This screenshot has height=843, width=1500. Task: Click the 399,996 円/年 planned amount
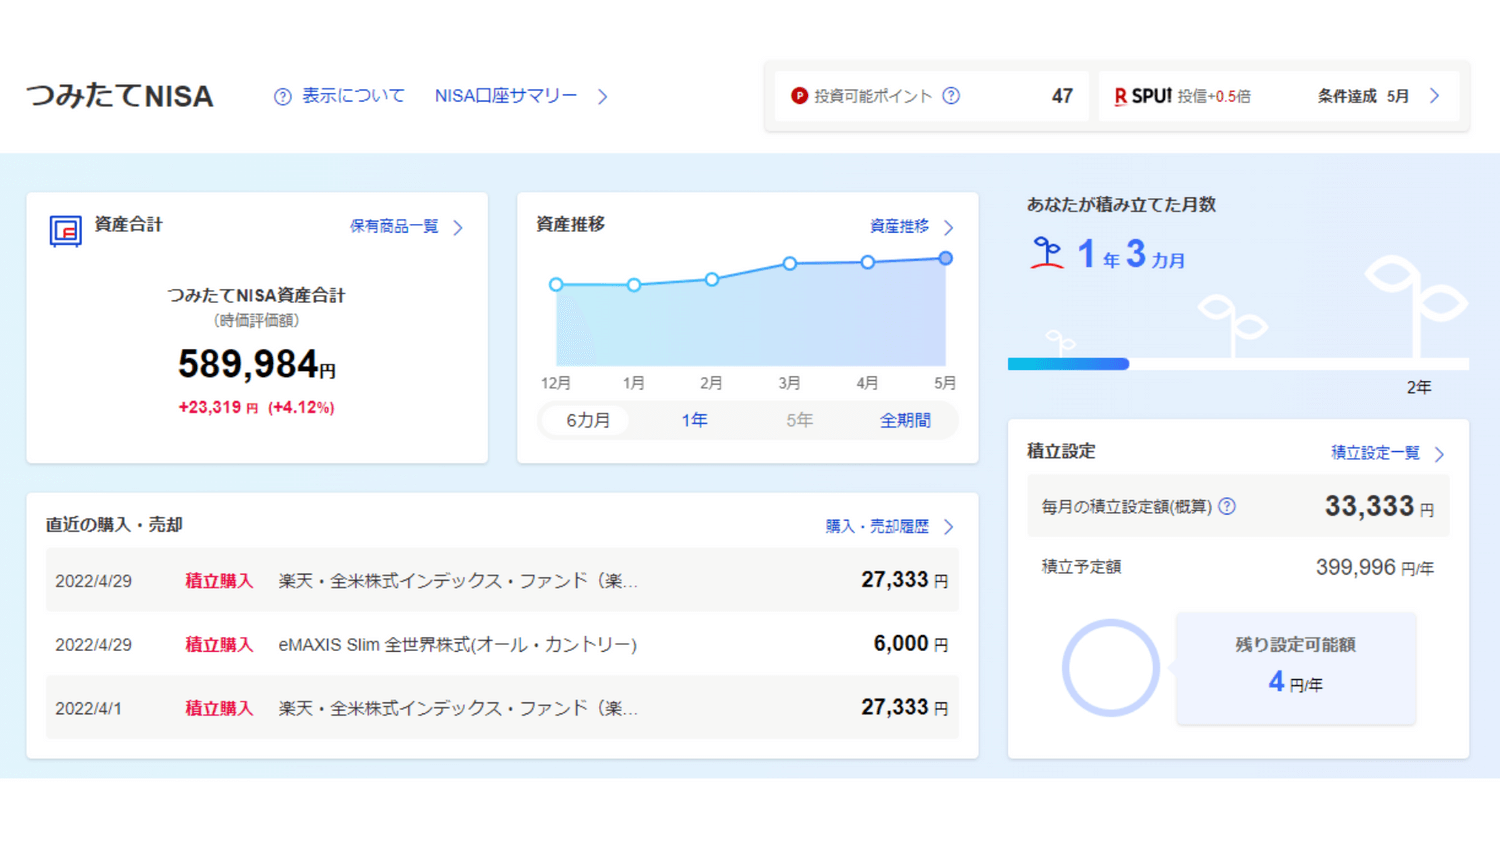tap(1374, 568)
